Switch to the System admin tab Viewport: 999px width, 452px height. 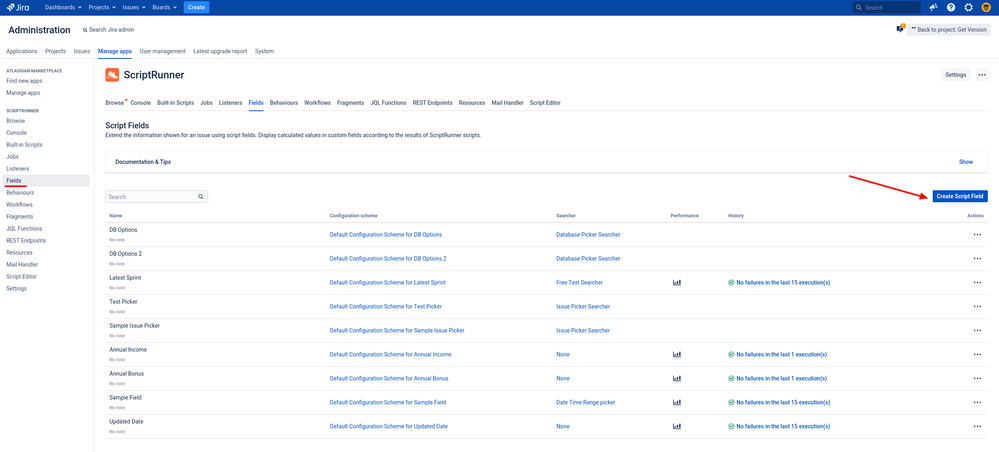(x=264, y=51)
